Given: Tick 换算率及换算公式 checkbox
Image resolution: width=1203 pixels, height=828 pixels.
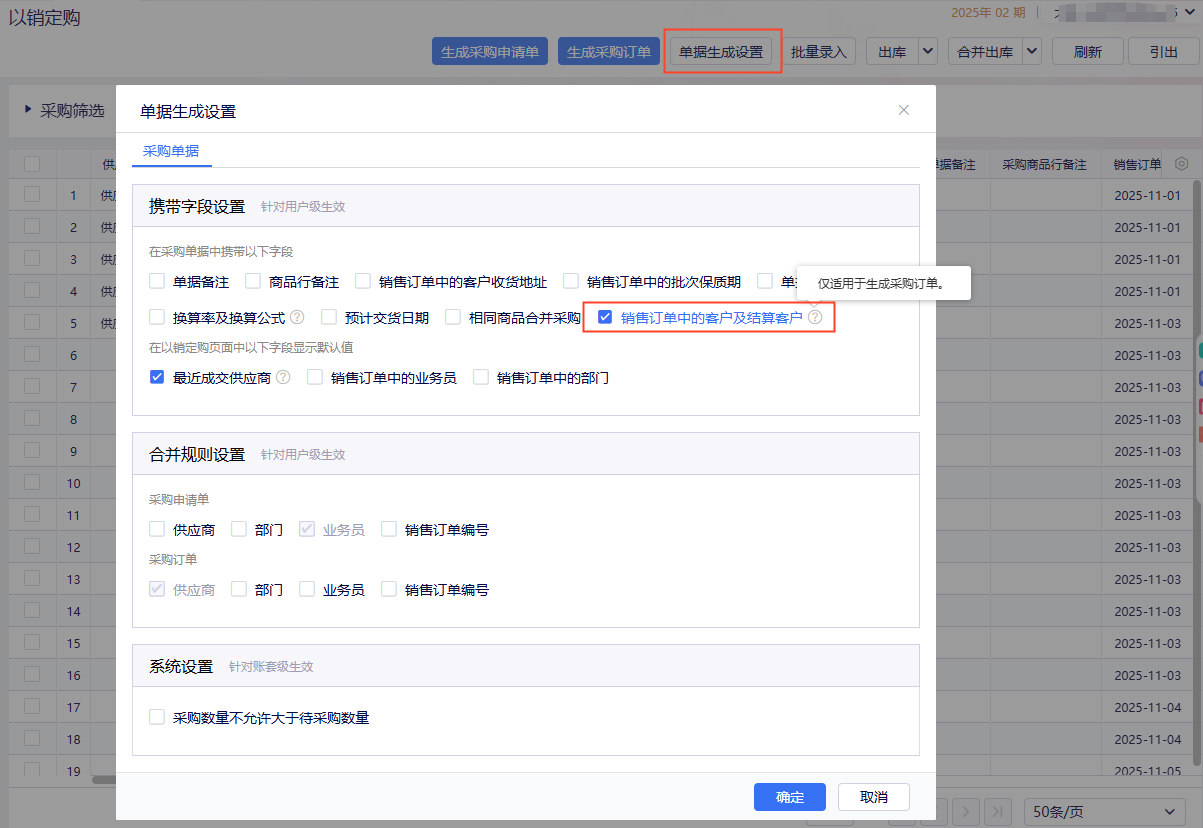Looking at the screenshot, I should tap(157, 317).
